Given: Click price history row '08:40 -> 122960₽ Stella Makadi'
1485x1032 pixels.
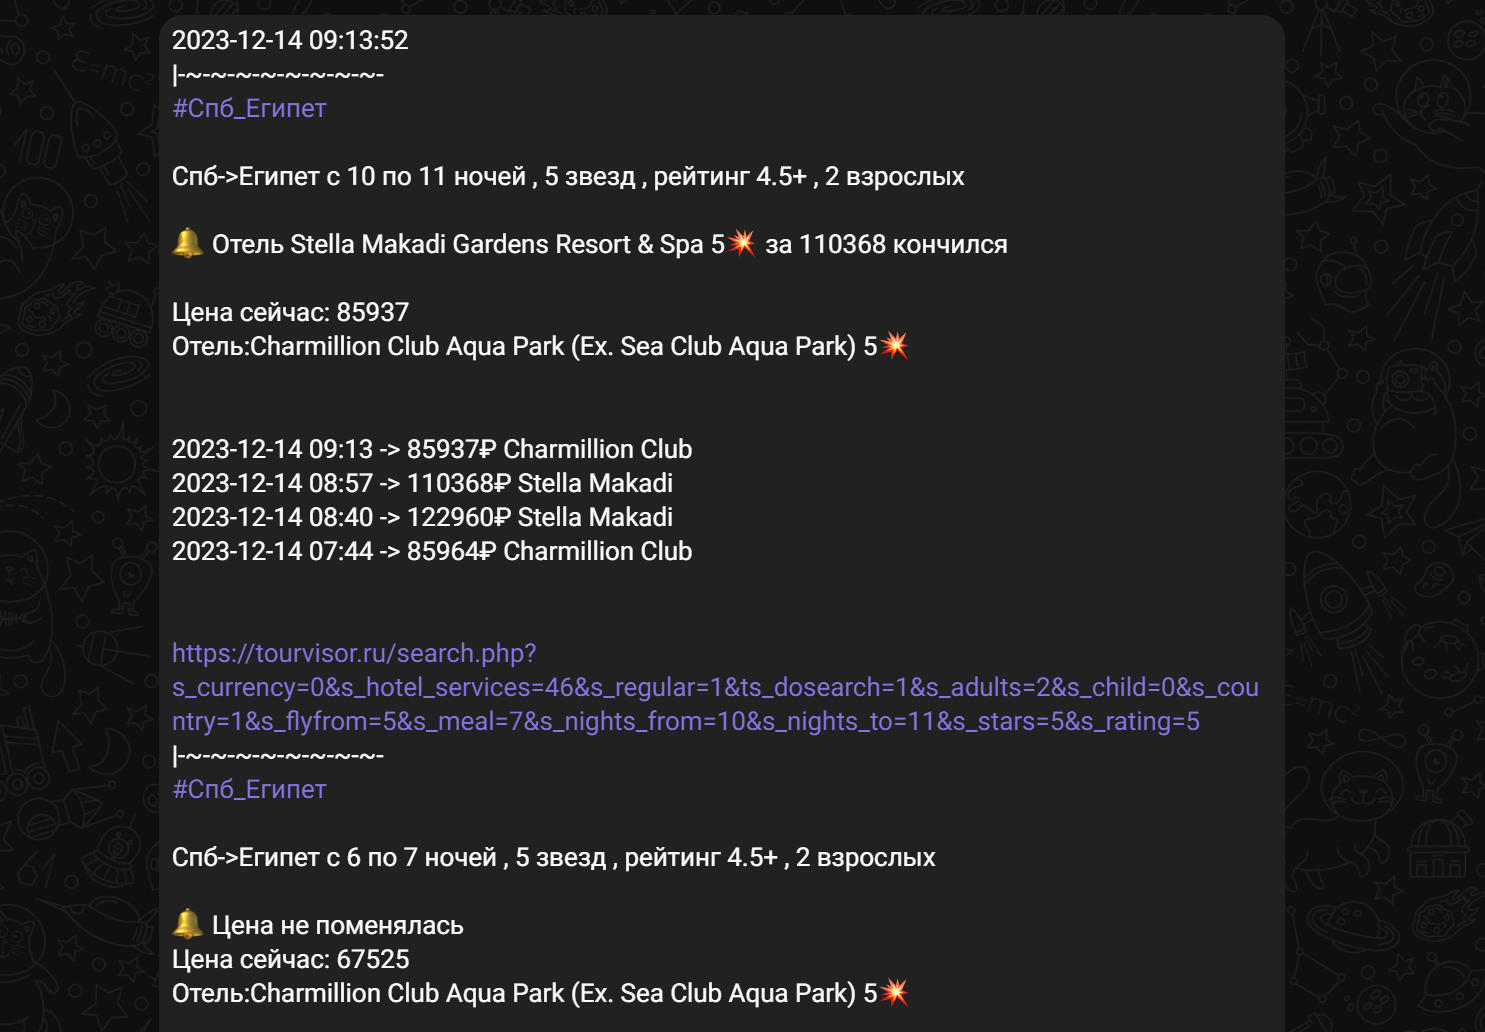Looking at the screenshot, I should click(x=422, y=517).
